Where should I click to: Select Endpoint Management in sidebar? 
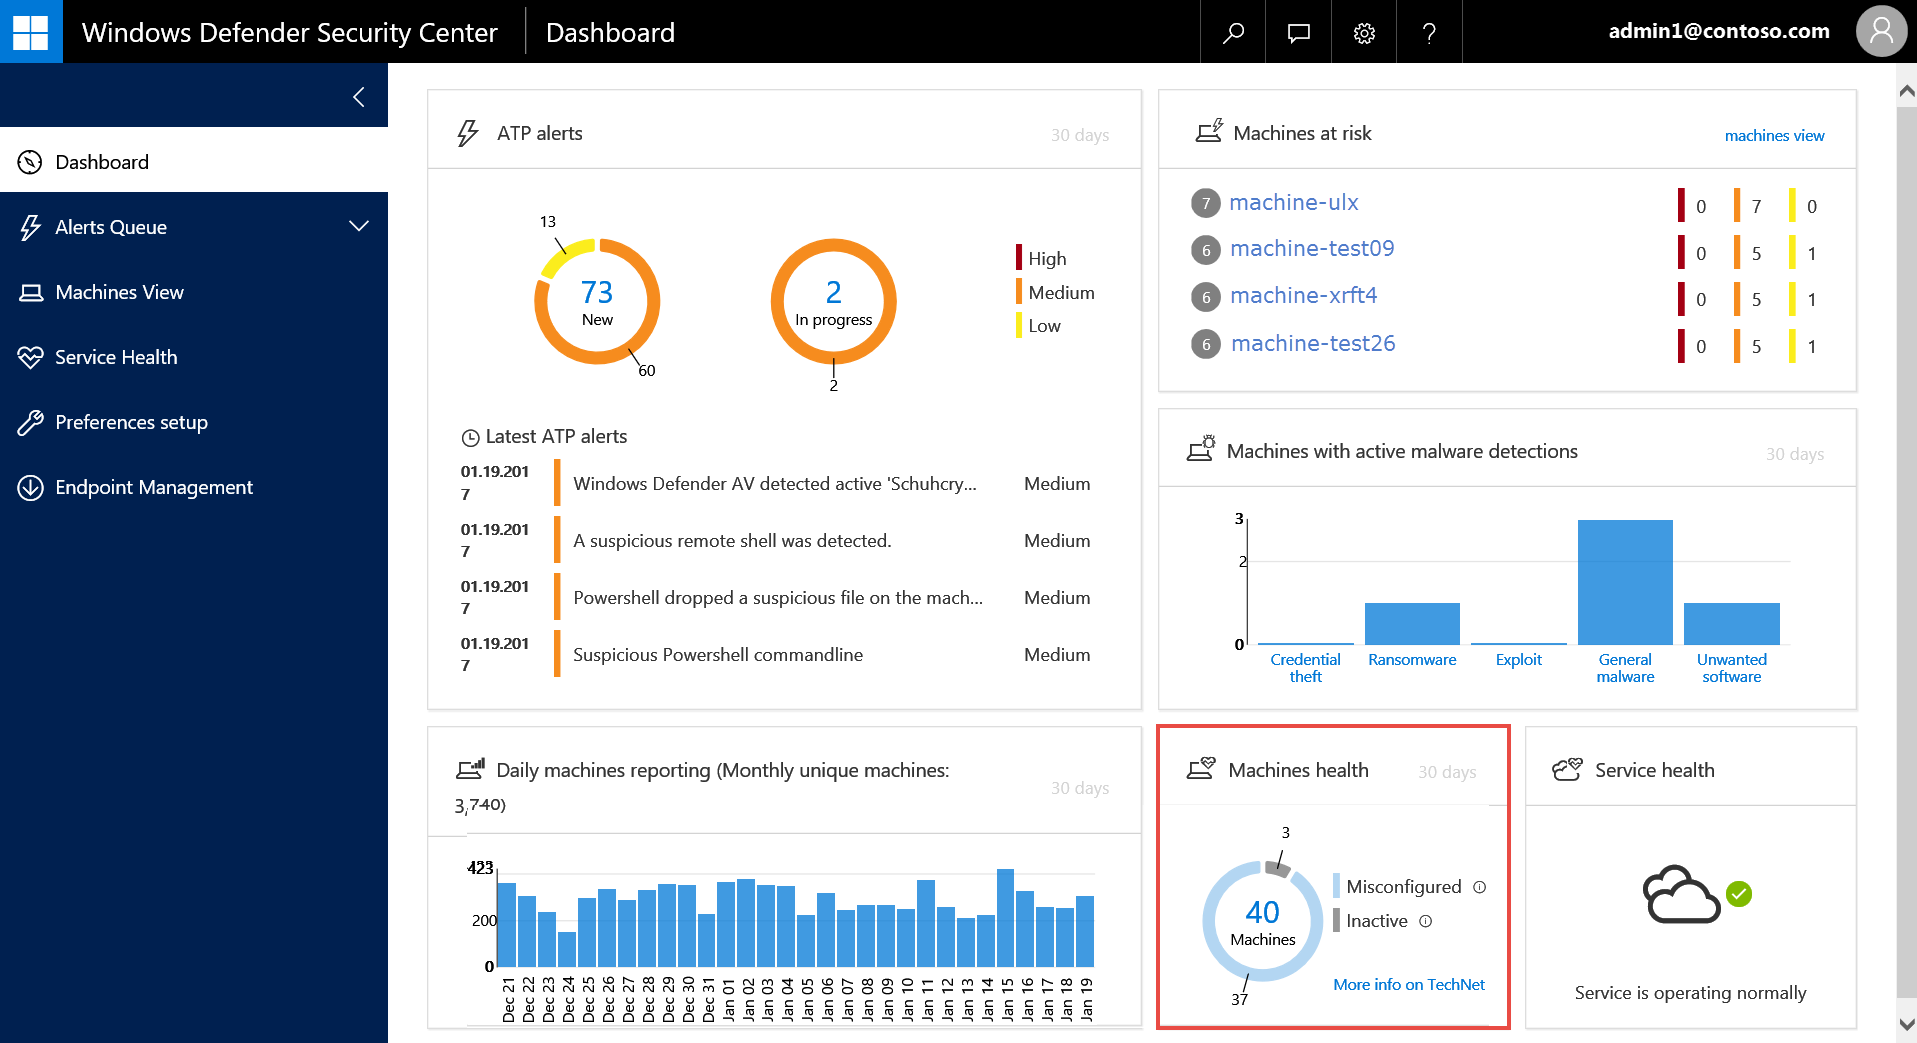(154, 487)
